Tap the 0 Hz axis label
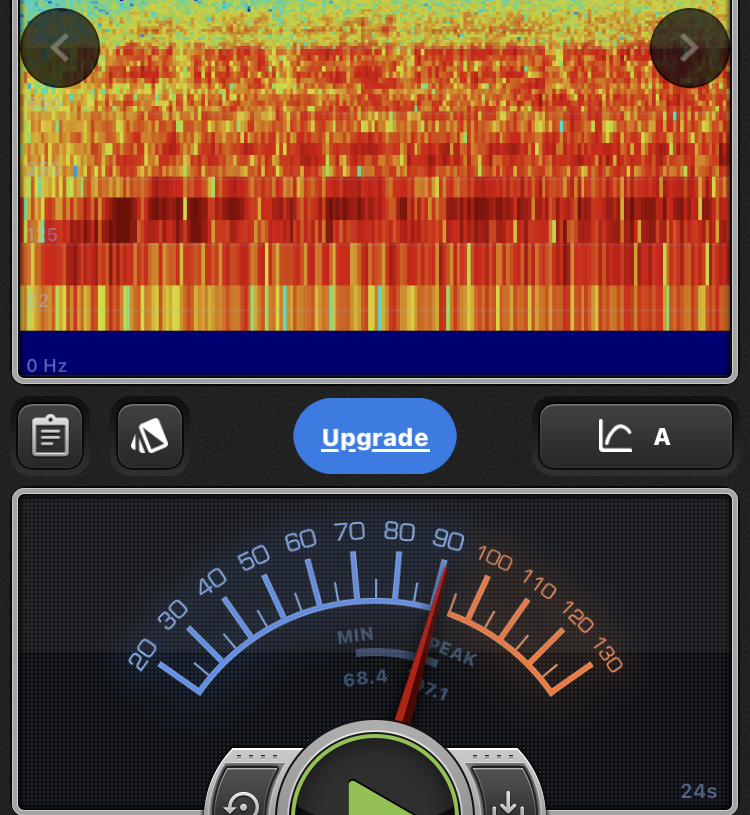 (x=47, y=366)
